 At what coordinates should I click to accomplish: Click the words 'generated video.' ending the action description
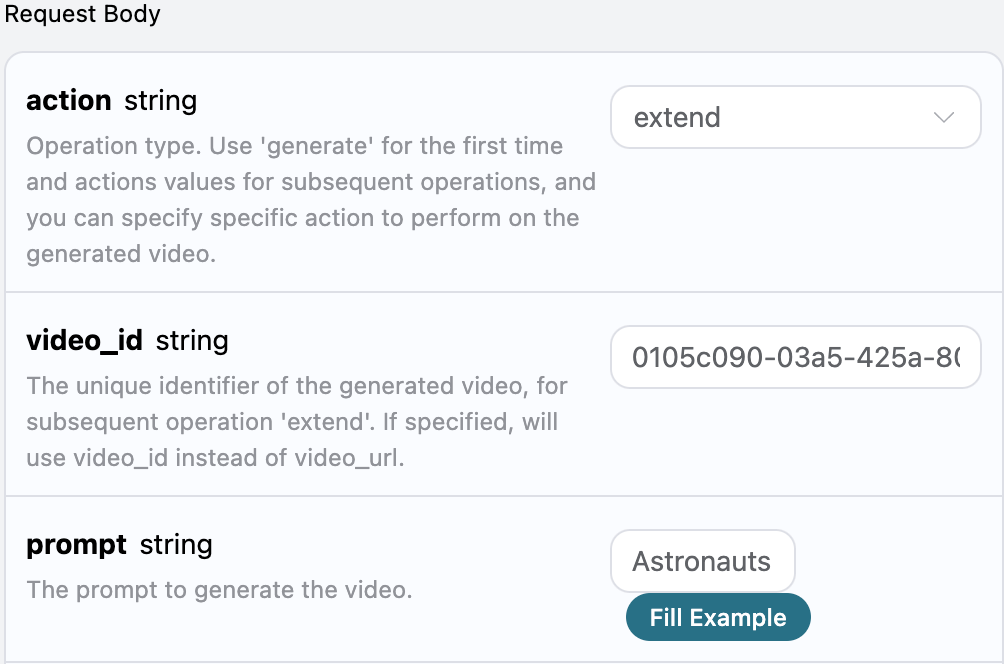coord(121,254)
